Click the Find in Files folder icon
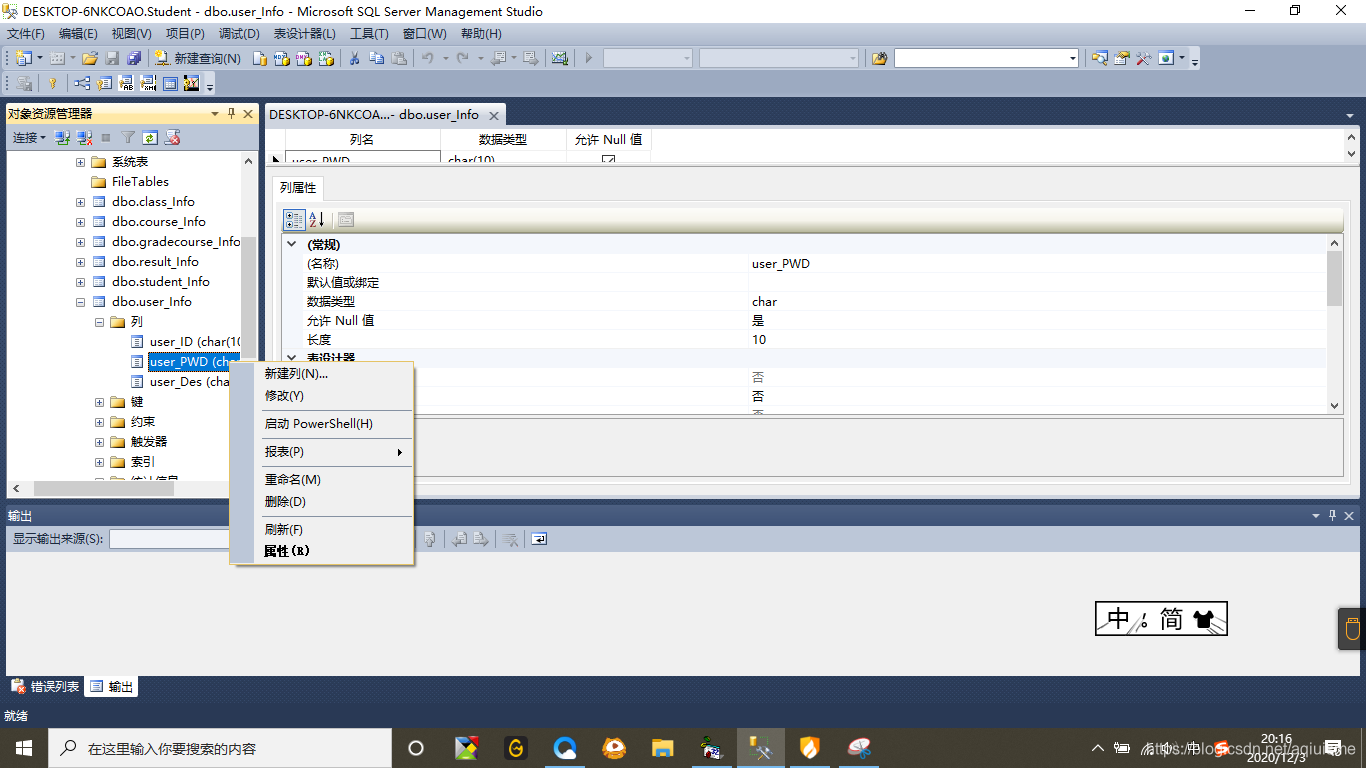Viewport: 1366px width, 768px height. 879,58
